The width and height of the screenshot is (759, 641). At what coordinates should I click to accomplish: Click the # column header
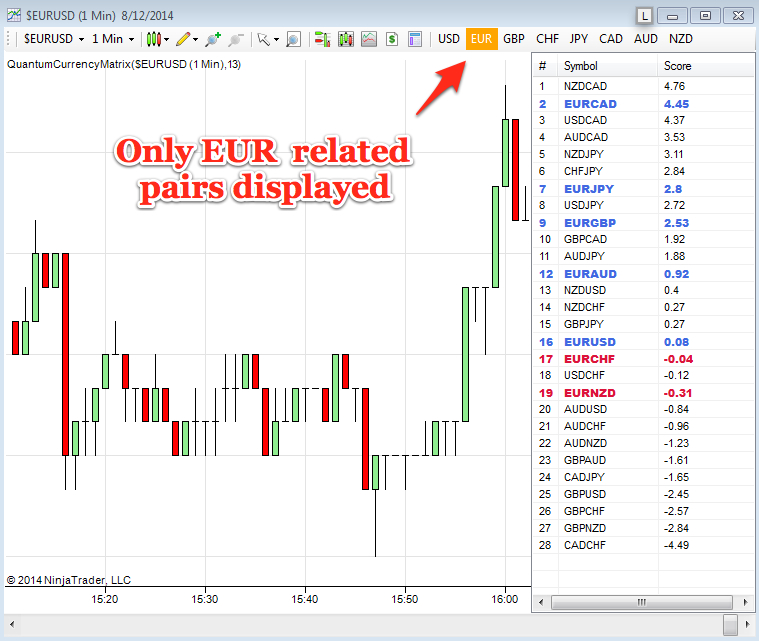[x=546, y=66]
